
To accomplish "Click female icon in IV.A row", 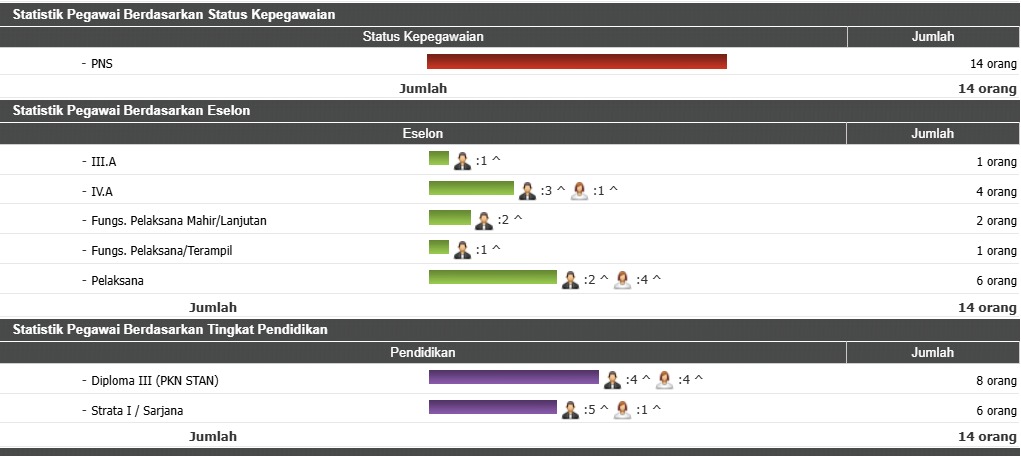I will (579, 191).
